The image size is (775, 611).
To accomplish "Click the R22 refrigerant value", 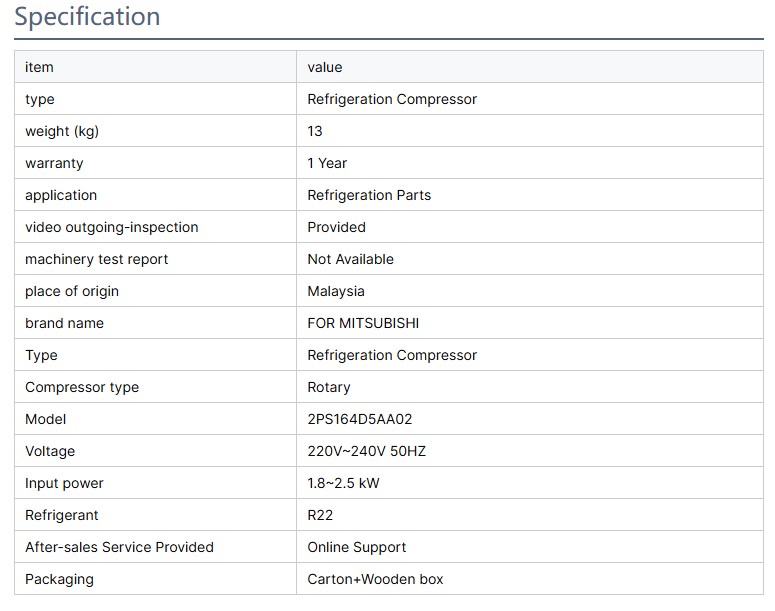I will pos(320,515).
